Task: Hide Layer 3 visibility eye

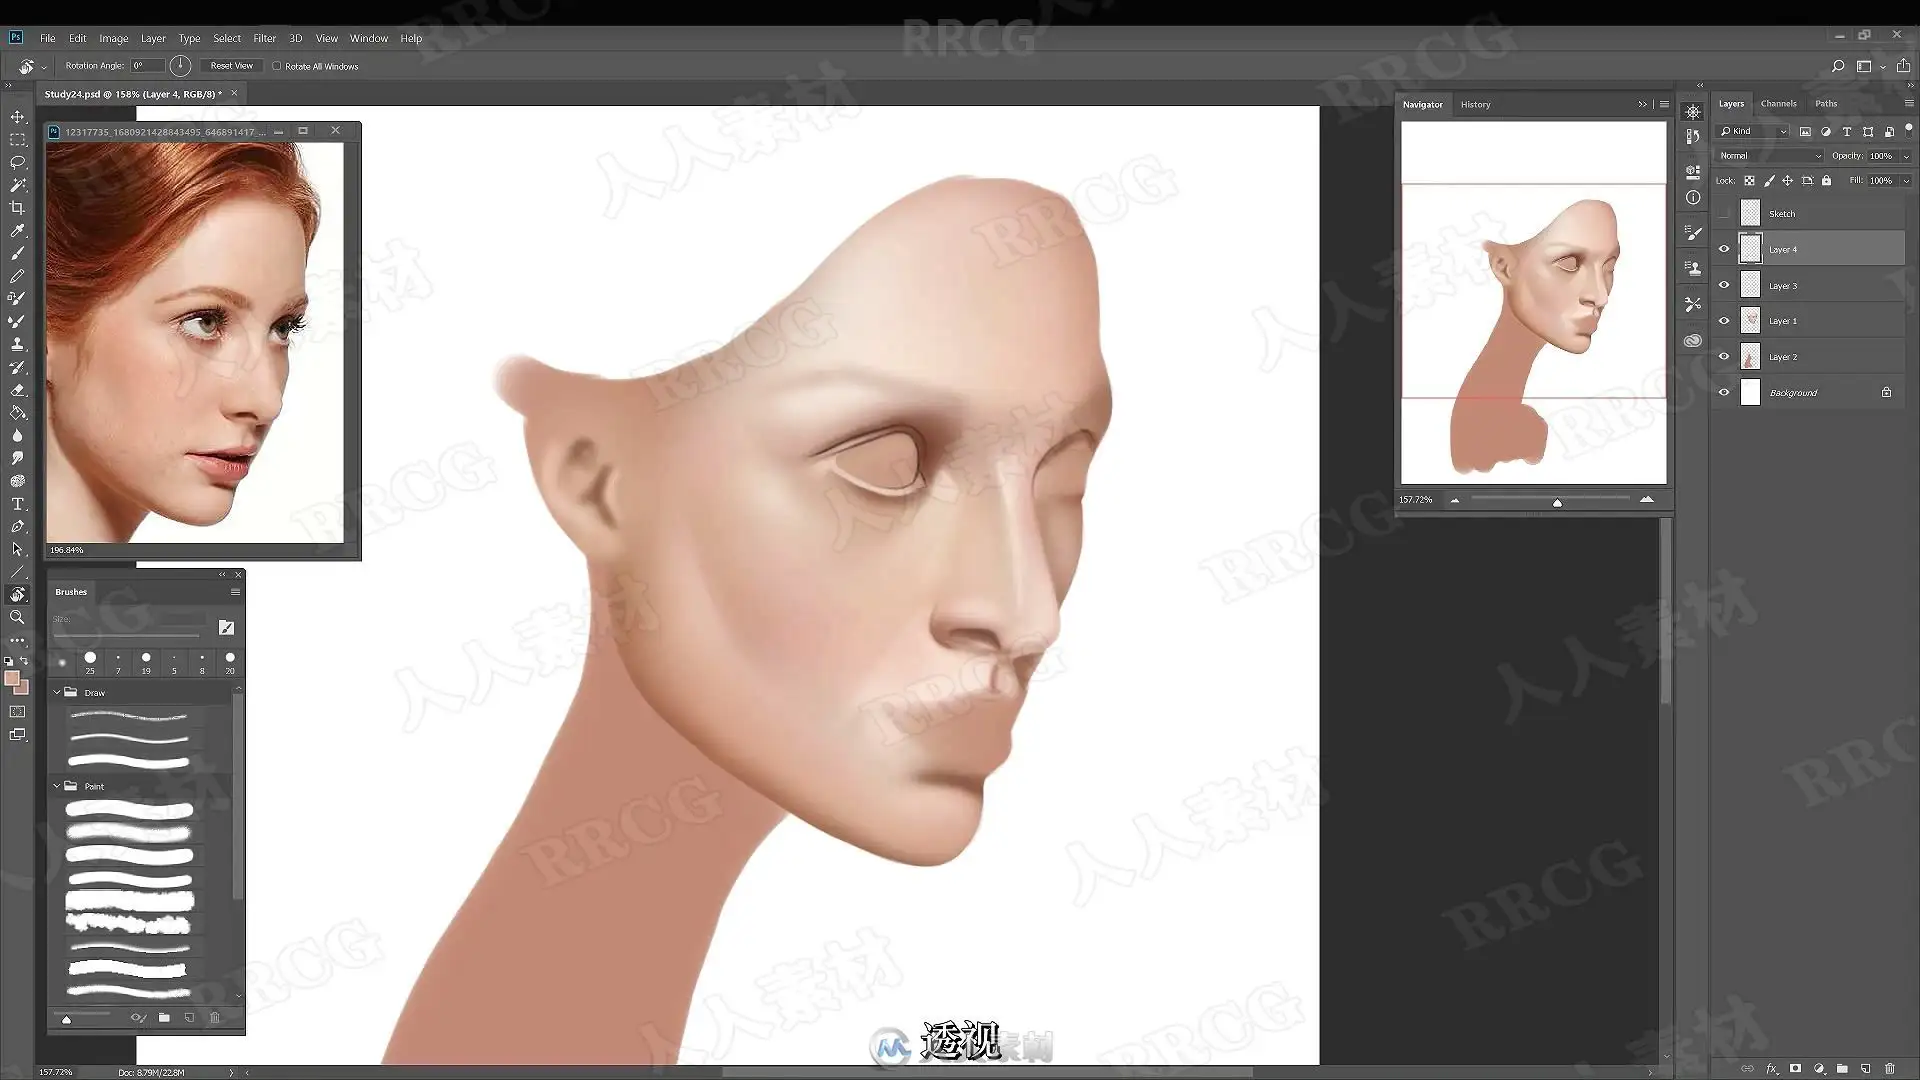Action: tap(1723, 285)
